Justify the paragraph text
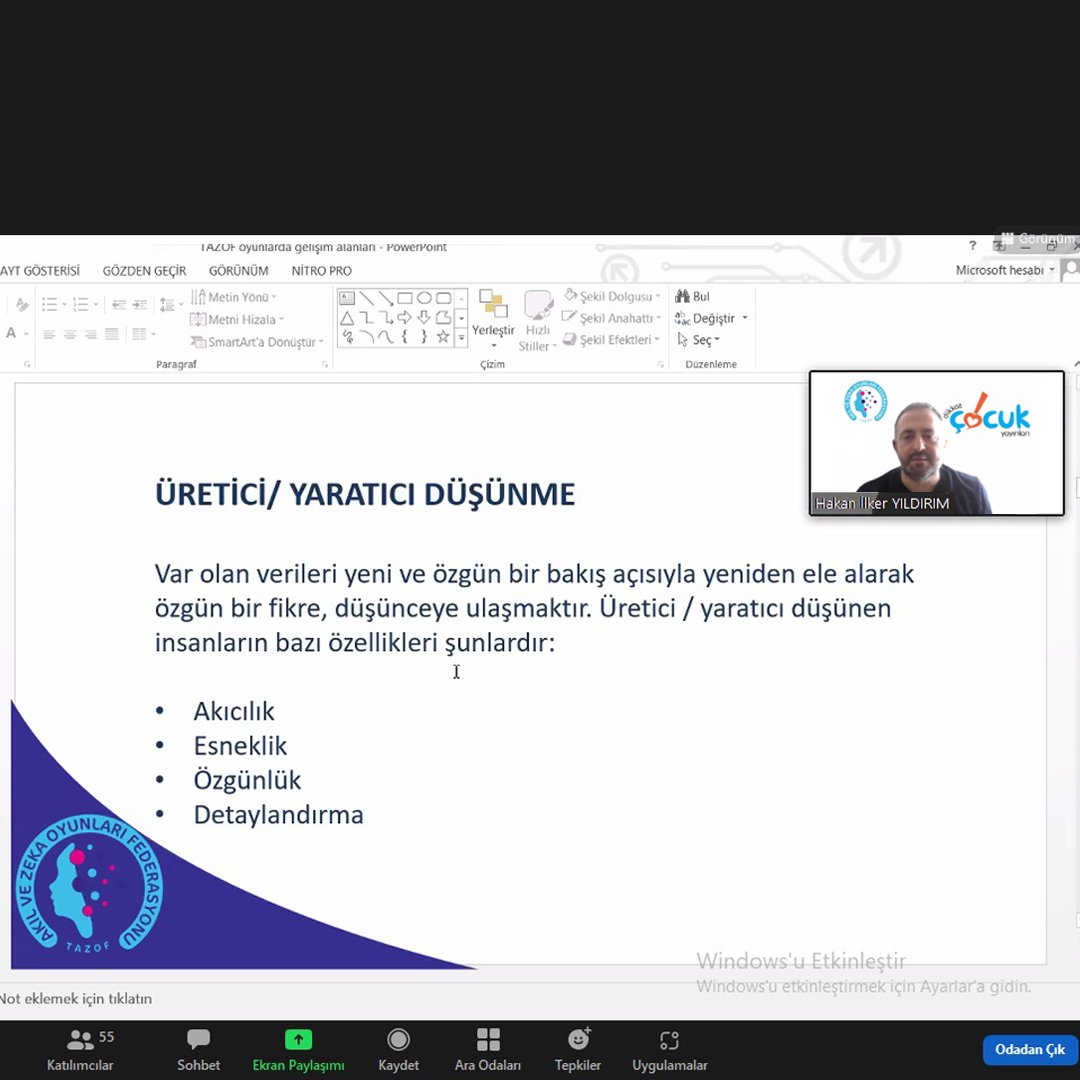 point(112,334)
